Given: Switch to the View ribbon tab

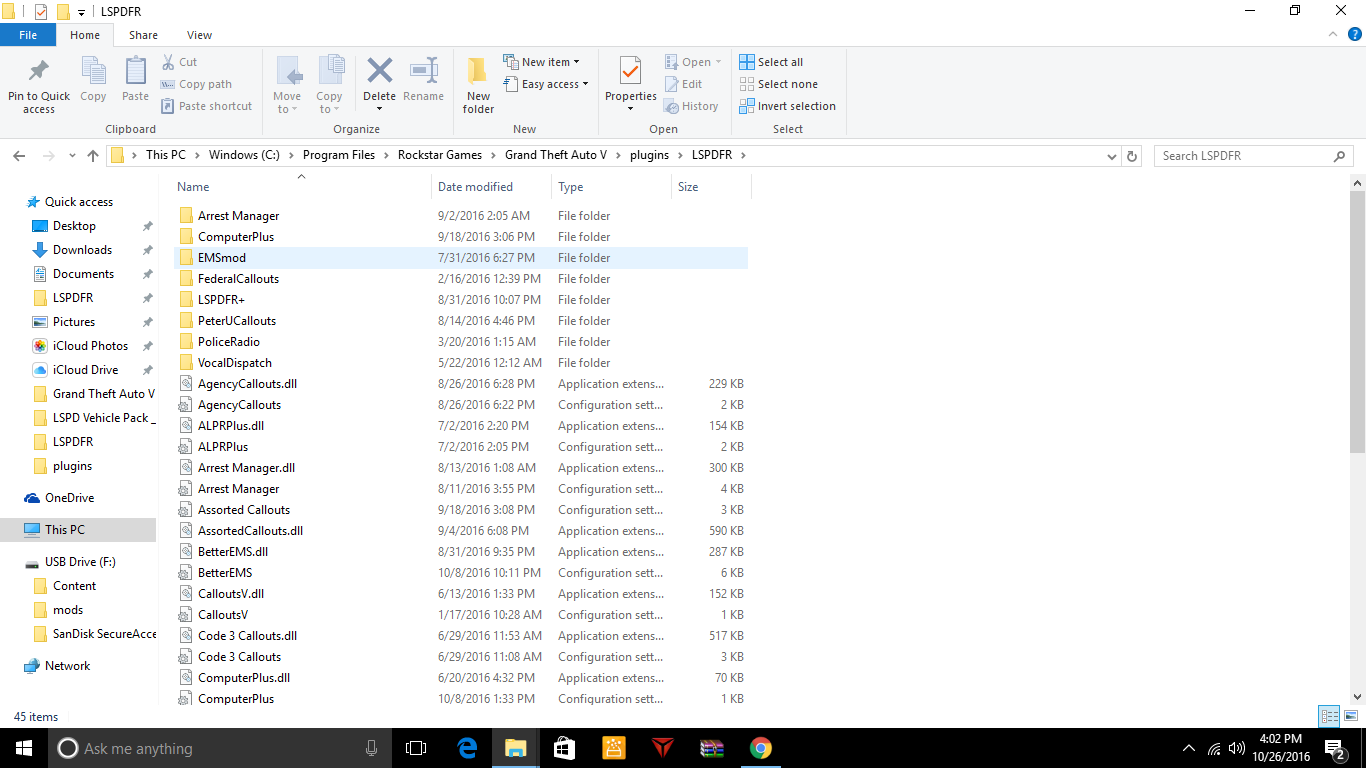Looking at the screenshot, I should pyautogui.click(x=199, y=35).
